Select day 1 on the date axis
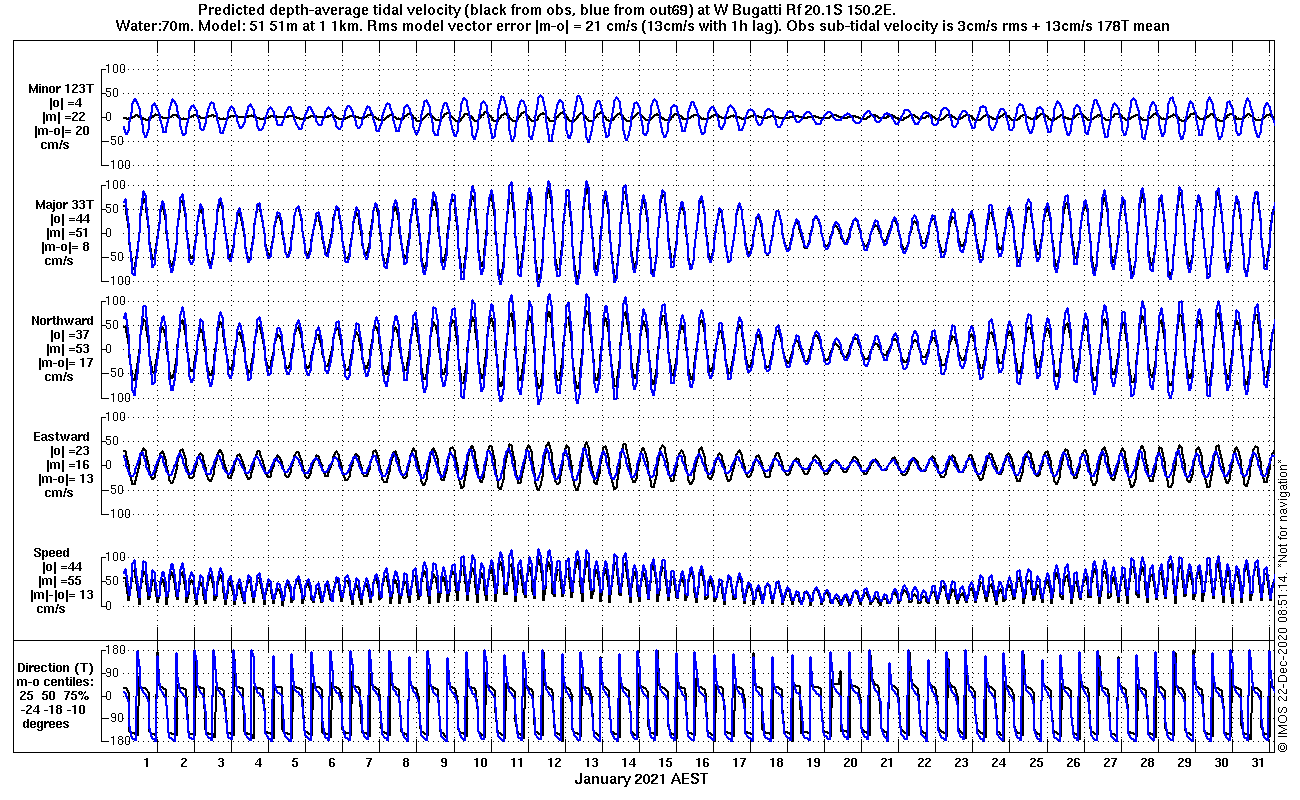1300x800 pixels. (147, 762)
